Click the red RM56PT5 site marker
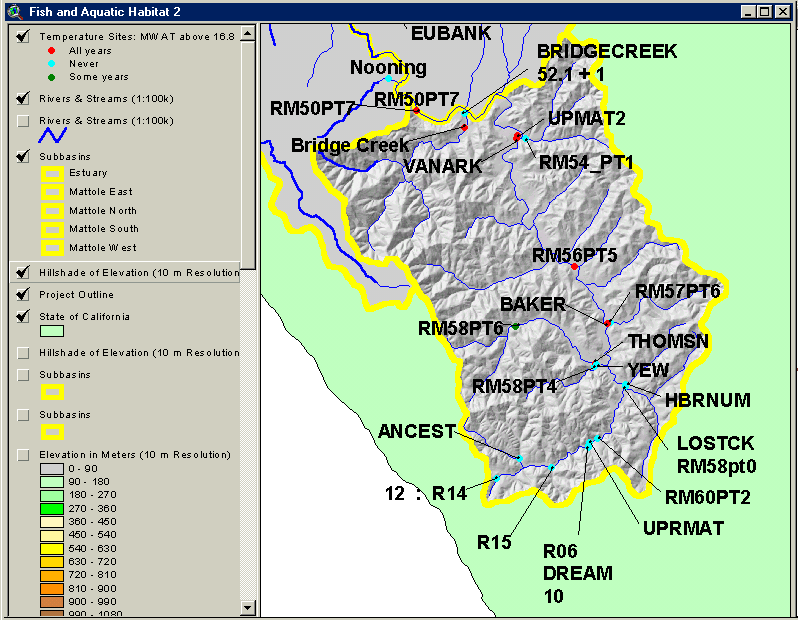Viewport: 798px width, 620px height. 575,267
